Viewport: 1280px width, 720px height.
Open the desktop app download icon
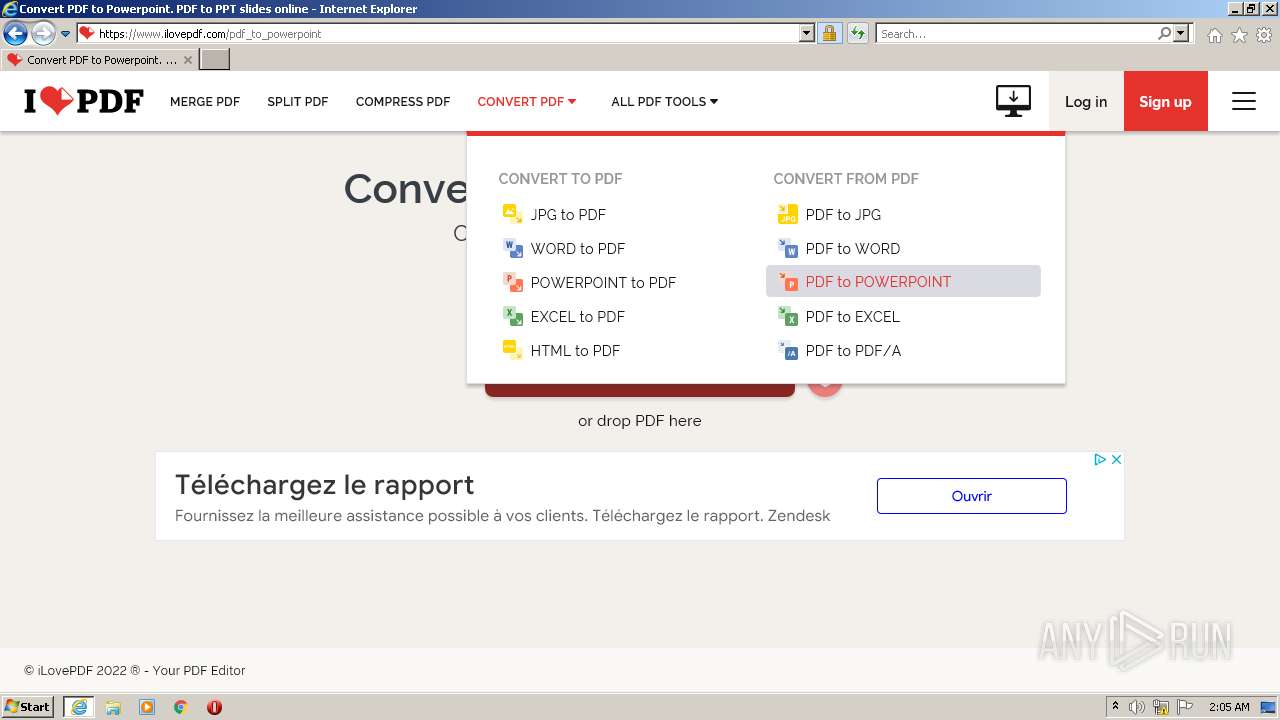coord(1013,101)
